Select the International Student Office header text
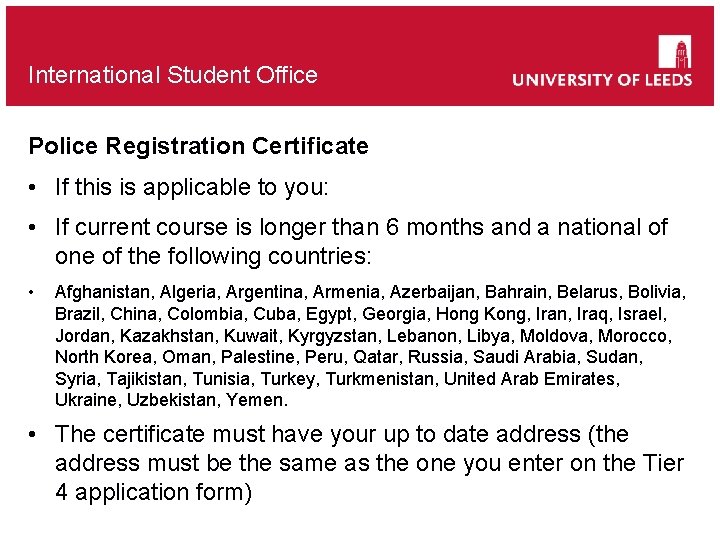The image size is (720, 540). pyautogui.click(x=173, y=75)
